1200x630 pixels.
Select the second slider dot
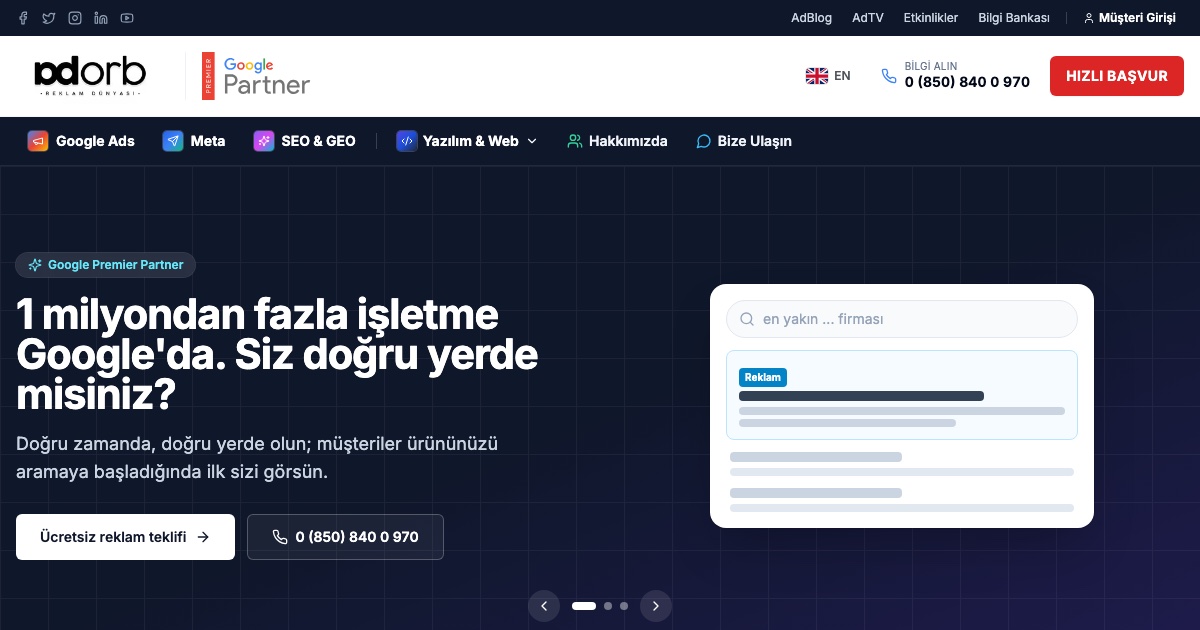click(x=608, y=606)
